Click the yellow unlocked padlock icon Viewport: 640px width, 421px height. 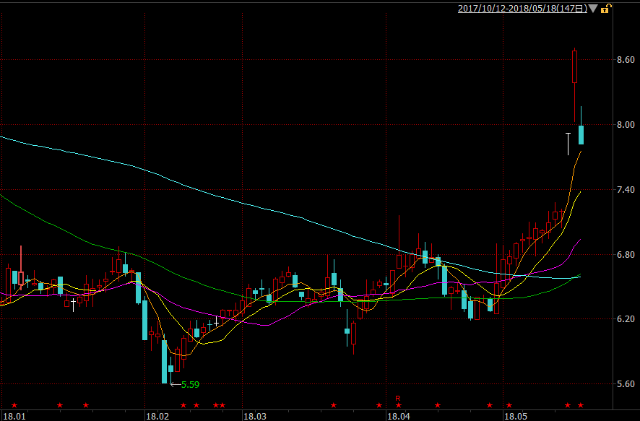pyautogui.click(x=606, y=8)
